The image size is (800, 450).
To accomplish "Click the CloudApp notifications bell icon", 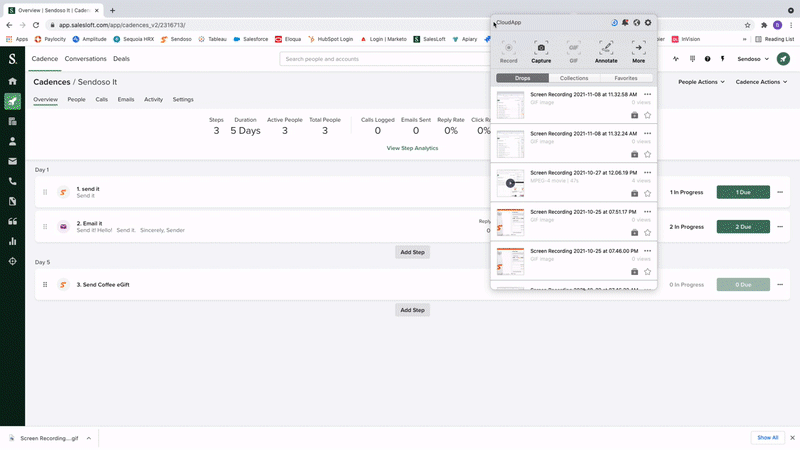I will tap(626, 22).
